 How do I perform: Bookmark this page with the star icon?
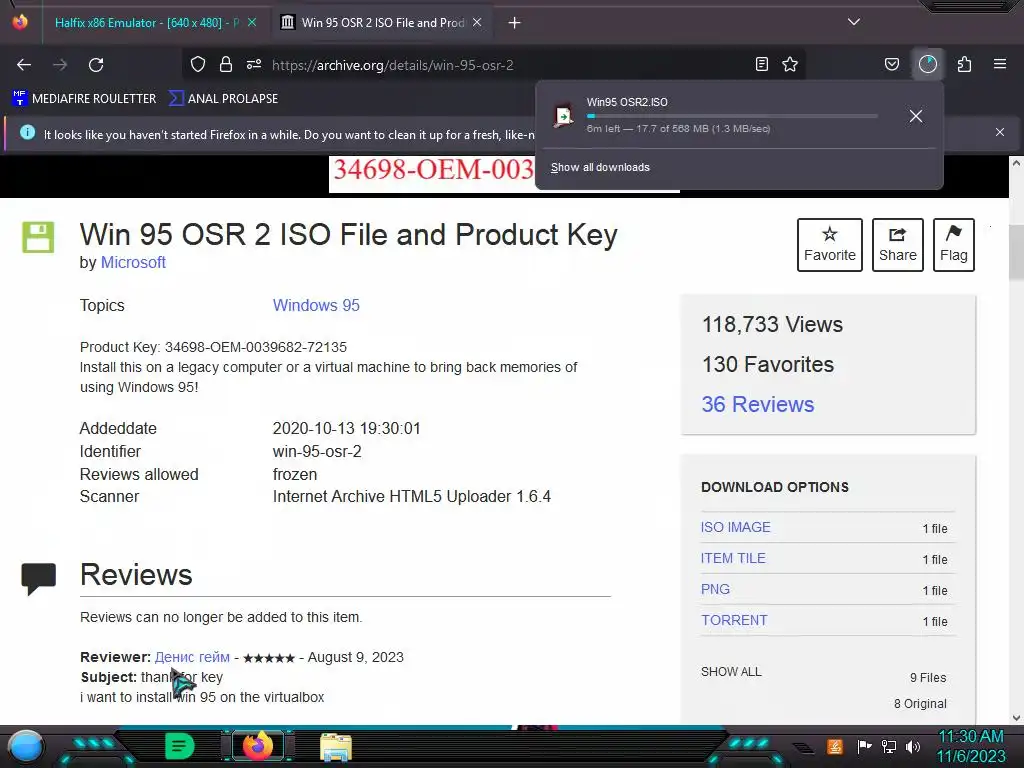coord(790,64)
